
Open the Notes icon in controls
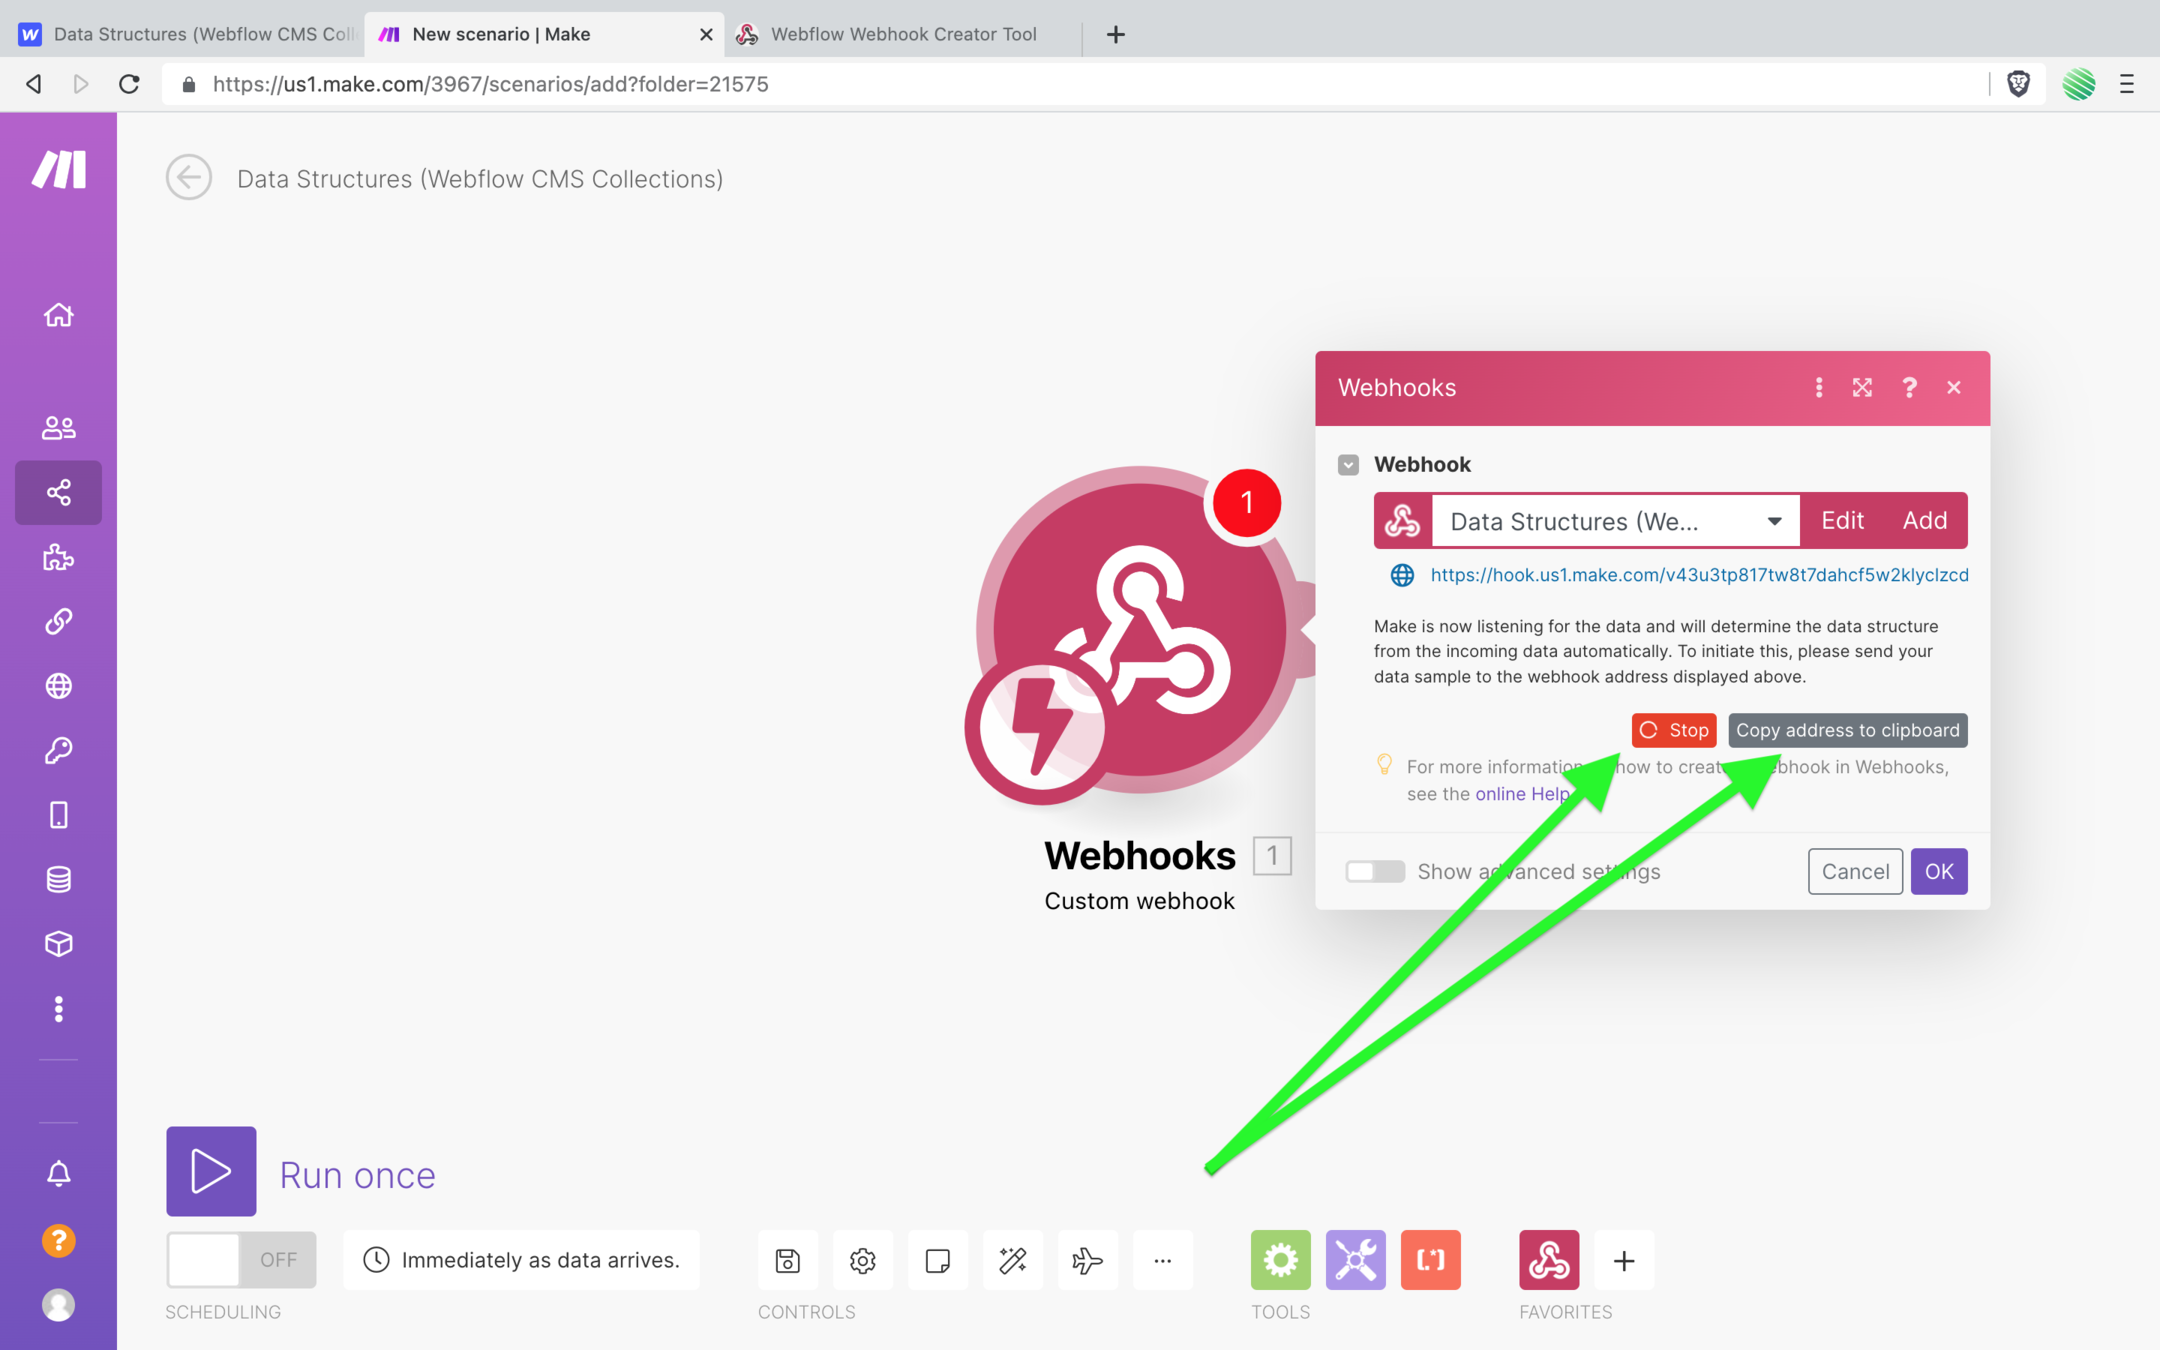pyautogui.click(x=938, y=1260)
